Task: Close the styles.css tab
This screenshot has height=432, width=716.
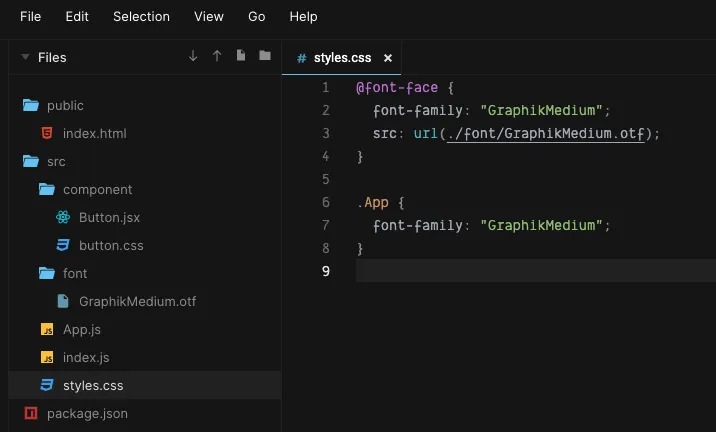Action: (388, 58)
